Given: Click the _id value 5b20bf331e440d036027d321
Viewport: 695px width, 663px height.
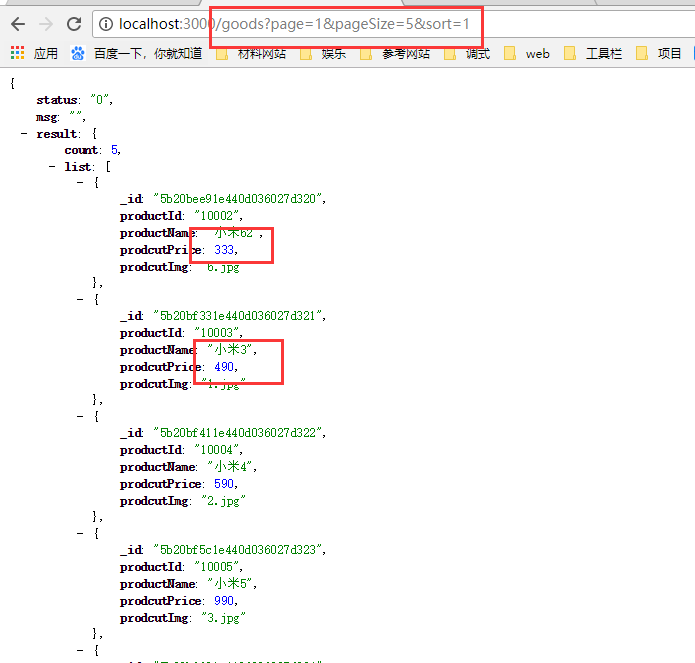Looking at the screenshot, I should pos(238,316).
